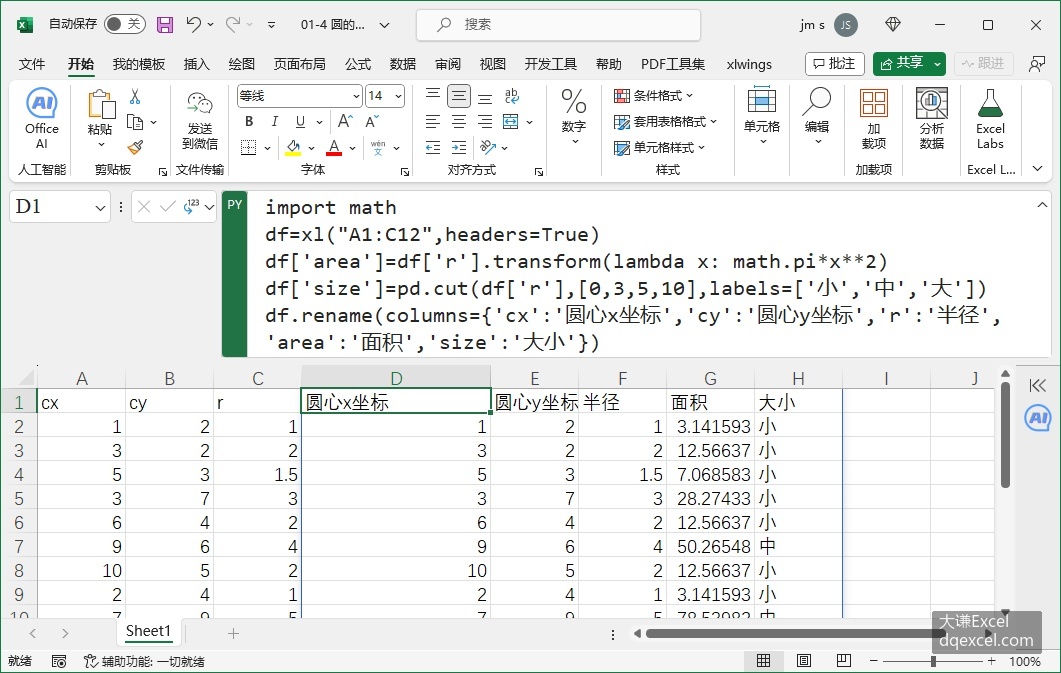1061x673 pixels.
Task: Open the Format as Table dropdown
Action: pos(665,122)
